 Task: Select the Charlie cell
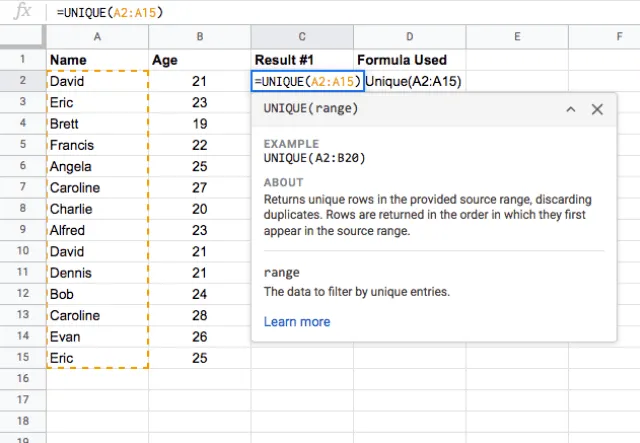98,209
